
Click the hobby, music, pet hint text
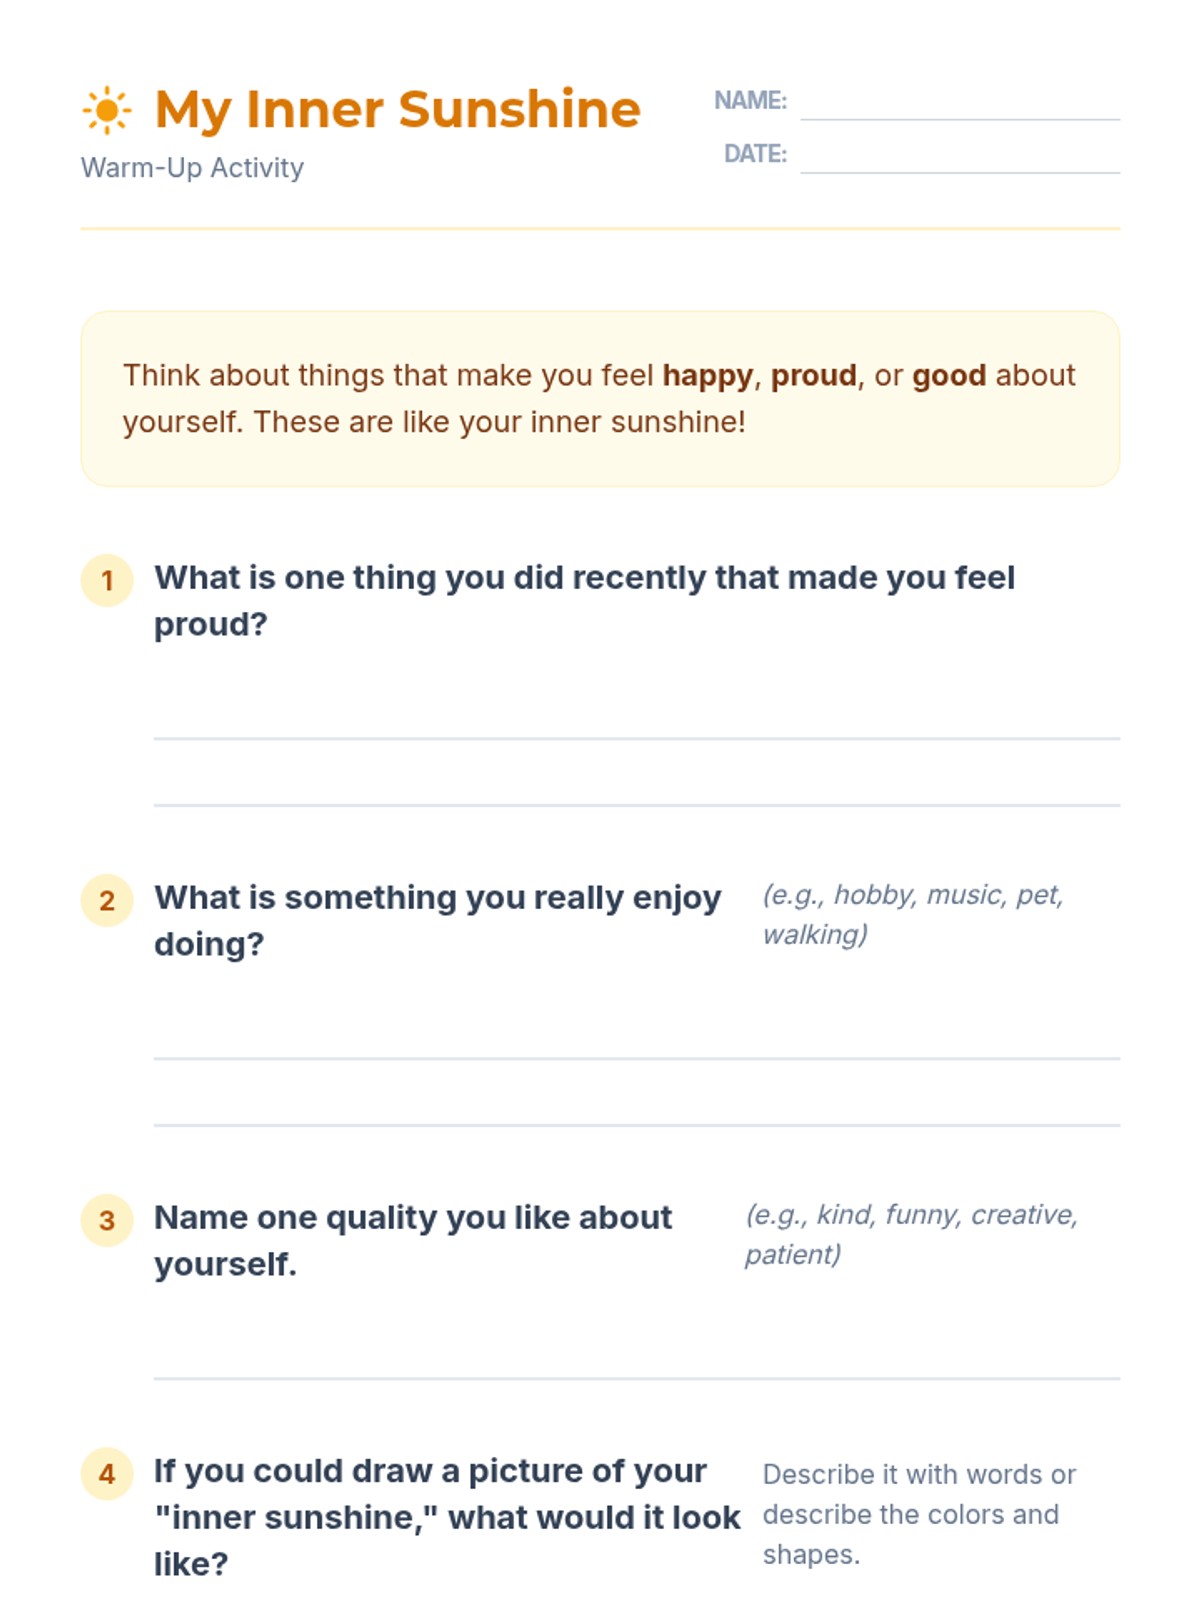pos(912,914)
